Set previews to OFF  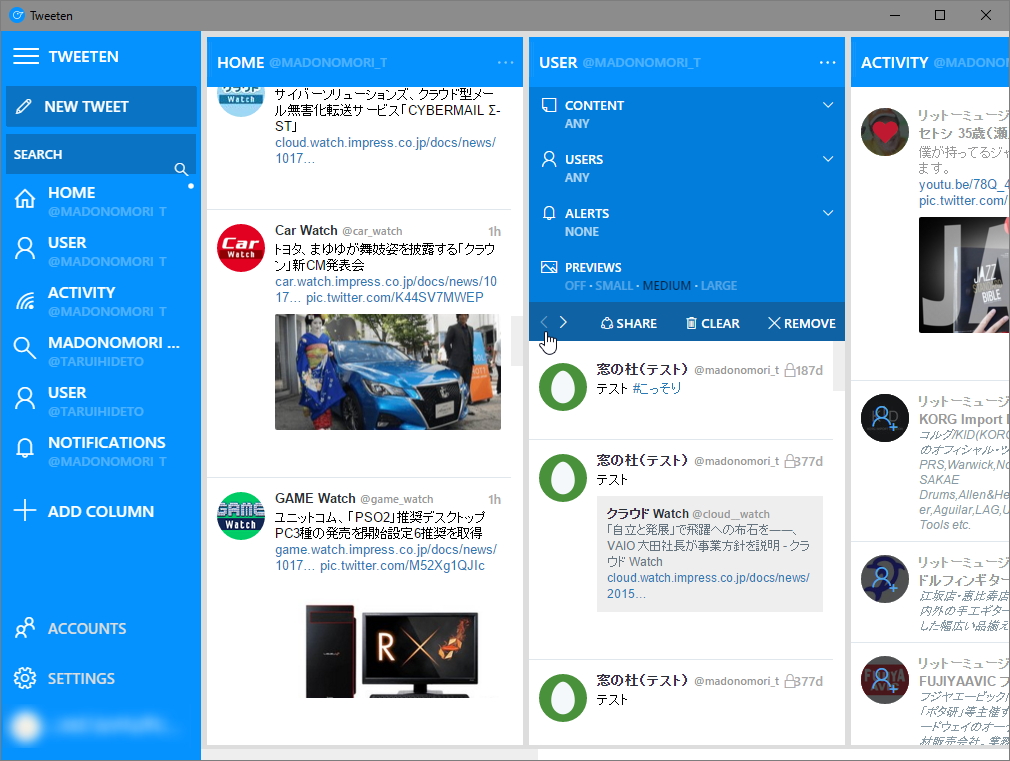click(575, 285)
